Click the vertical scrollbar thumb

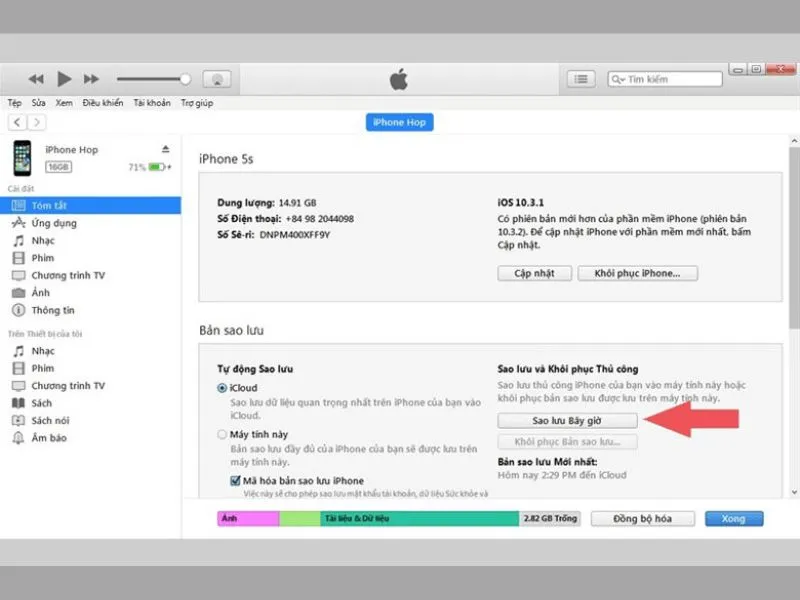(794, 237)
